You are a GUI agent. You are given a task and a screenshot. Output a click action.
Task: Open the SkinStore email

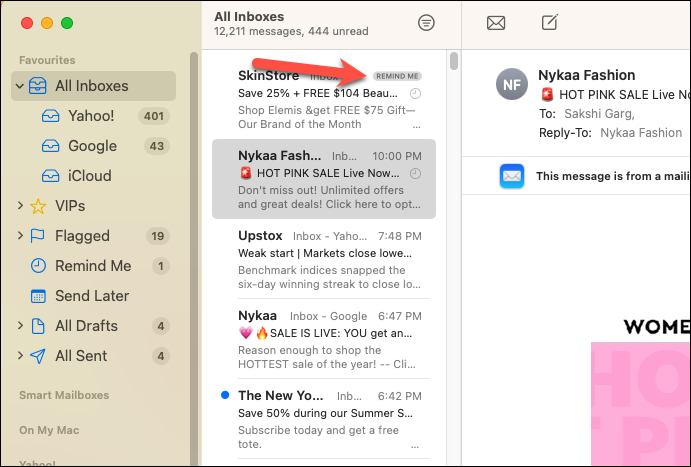coord(324,99)
